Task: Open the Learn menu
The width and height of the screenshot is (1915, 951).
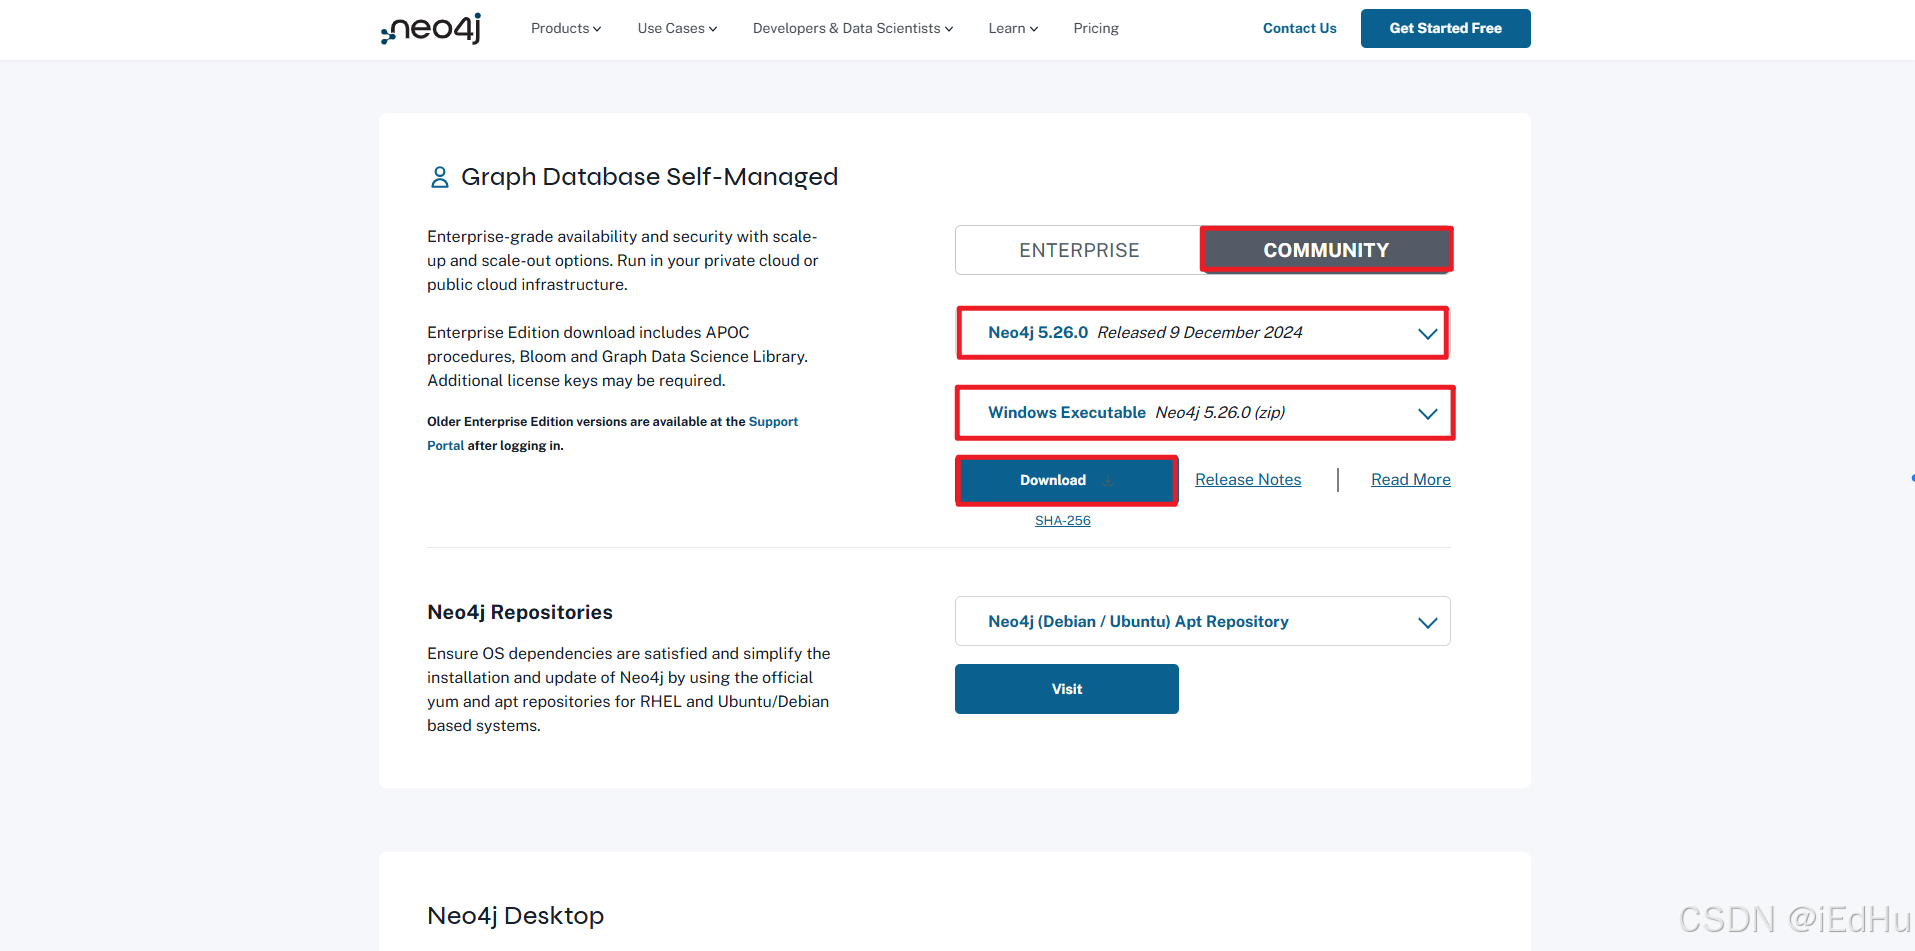Action: click(1012, 29)
